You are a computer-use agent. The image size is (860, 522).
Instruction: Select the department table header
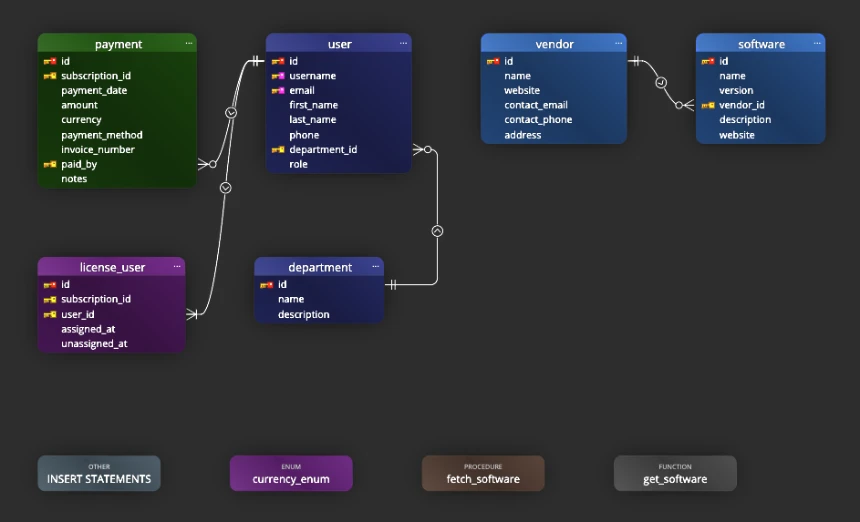click(x=319, y=266)
